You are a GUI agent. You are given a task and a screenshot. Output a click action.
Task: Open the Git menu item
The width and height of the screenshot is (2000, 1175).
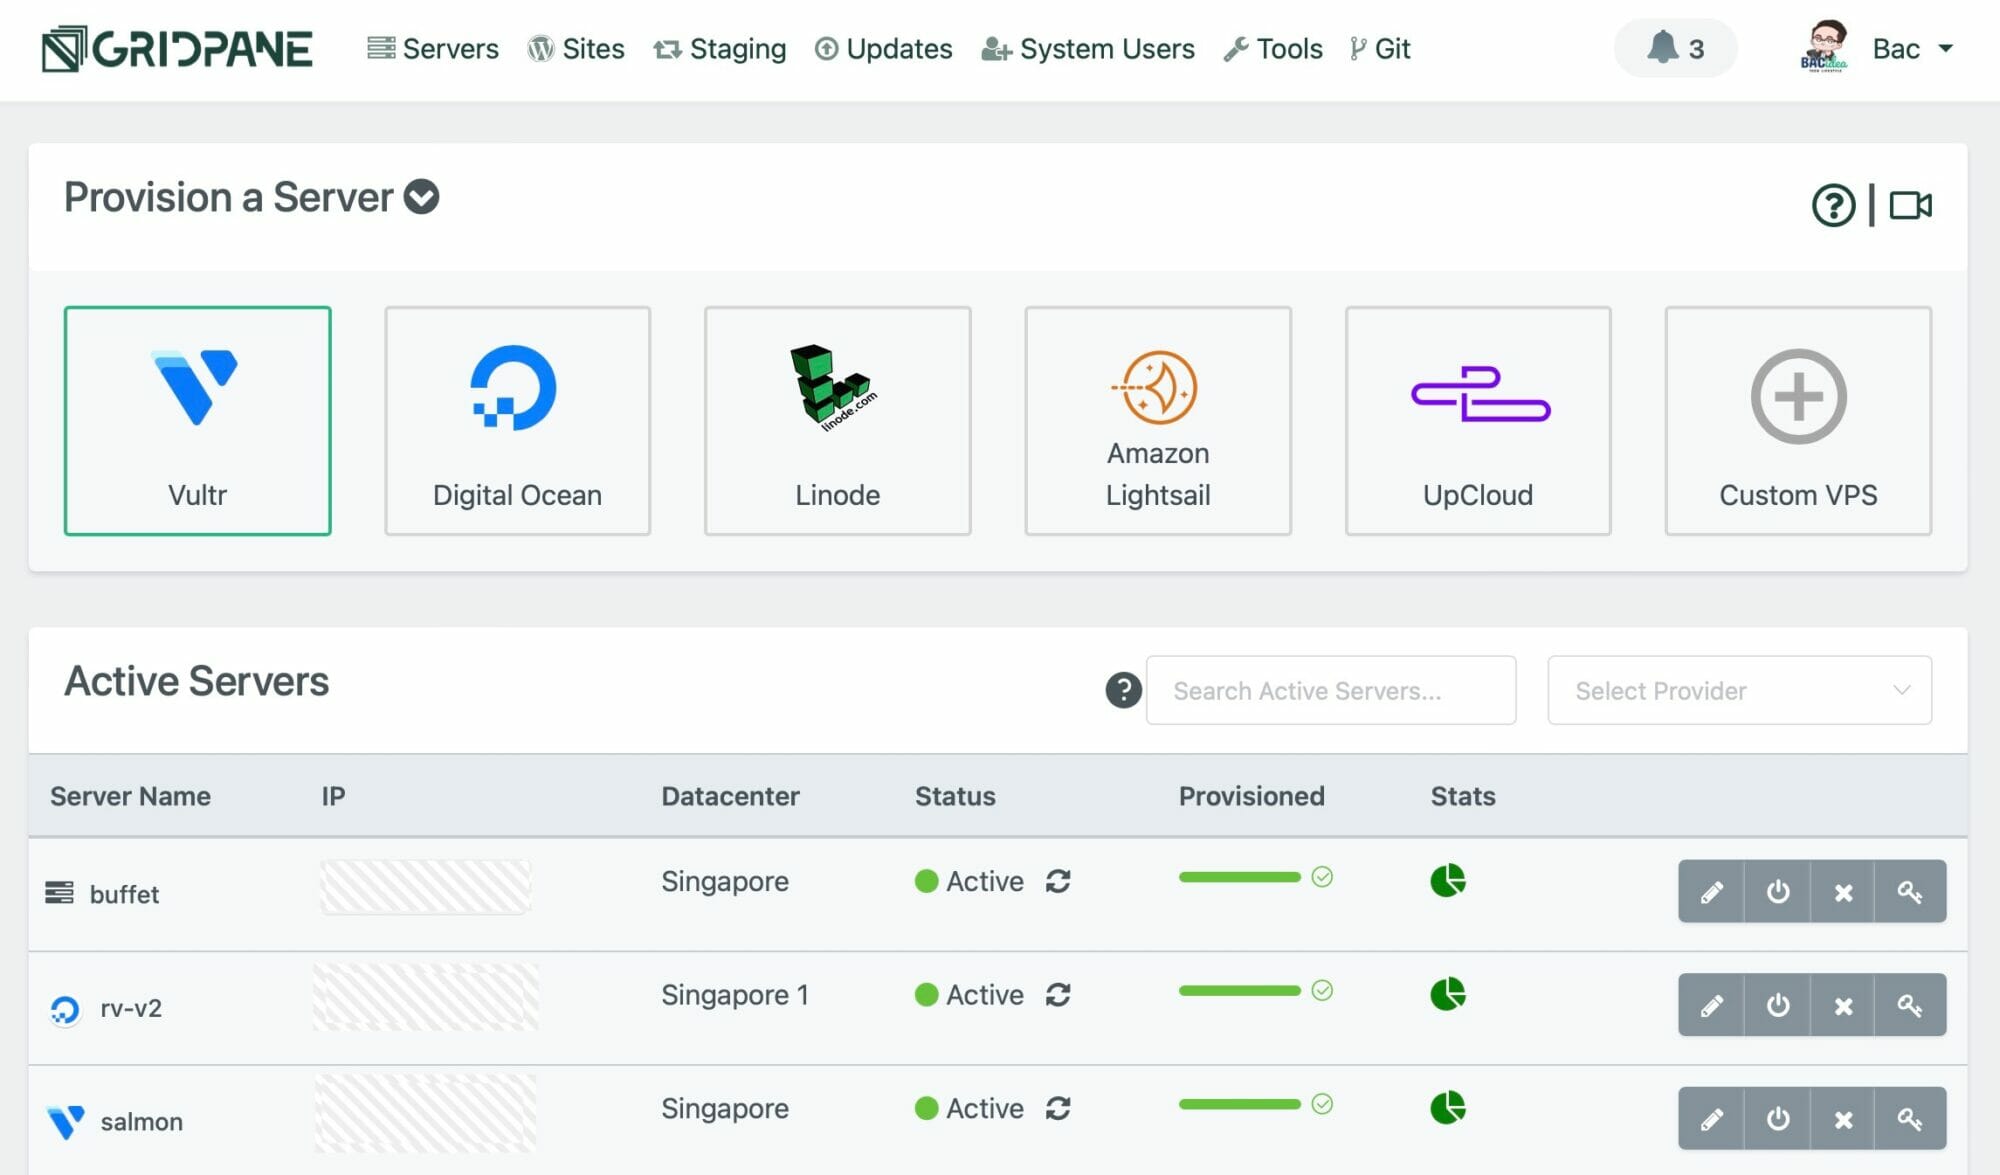pyautogui.click(x=1380, y=49)
